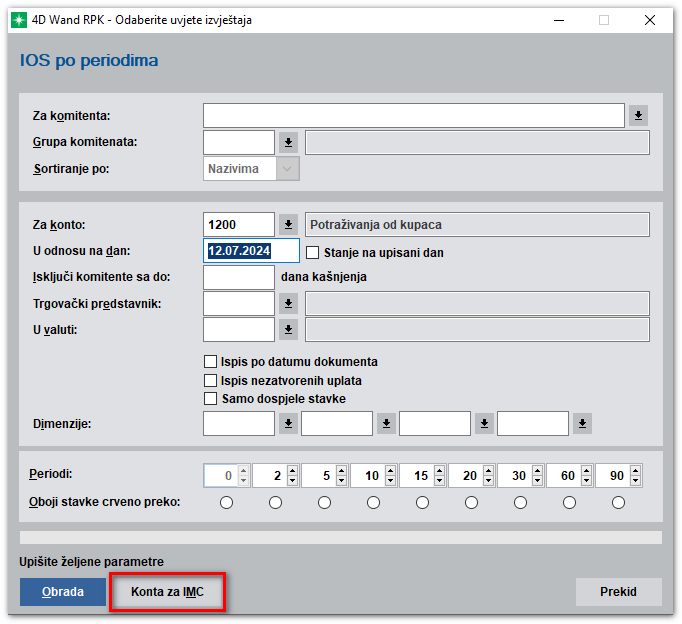Screen dimensions: 682x624
Task: Check Samo dospjele stavke option
Action: click(x=210, y=398)
